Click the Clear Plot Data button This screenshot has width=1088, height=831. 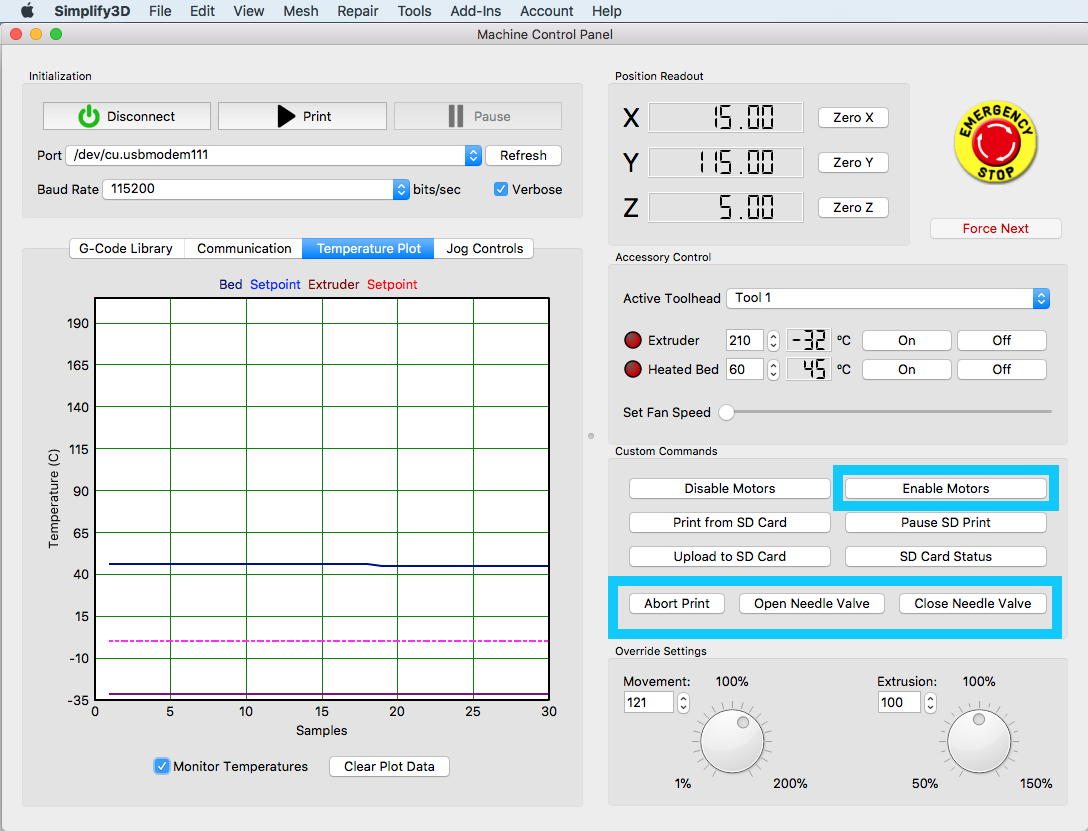[x=389, y=766]
